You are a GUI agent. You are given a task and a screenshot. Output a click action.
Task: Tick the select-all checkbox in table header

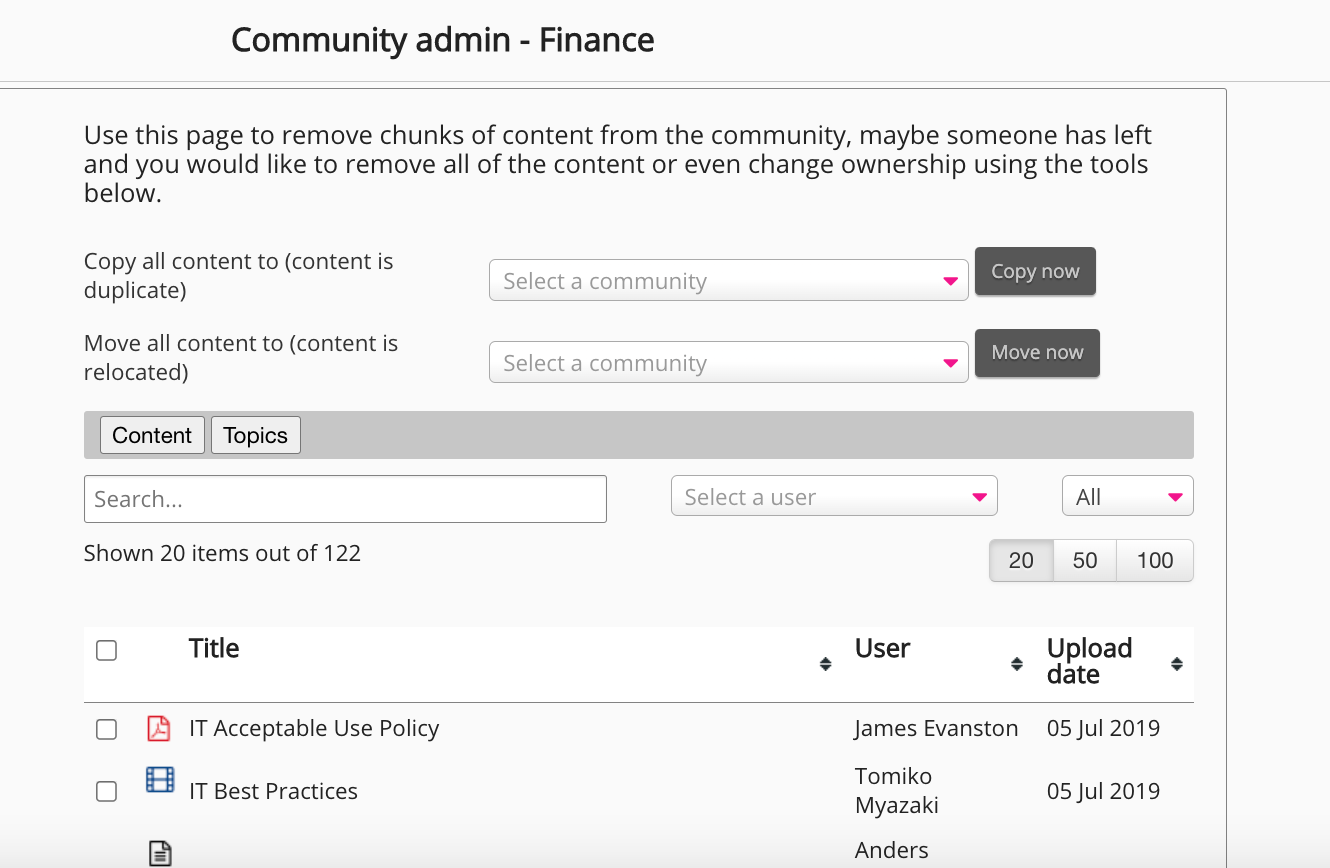(106, 651)
